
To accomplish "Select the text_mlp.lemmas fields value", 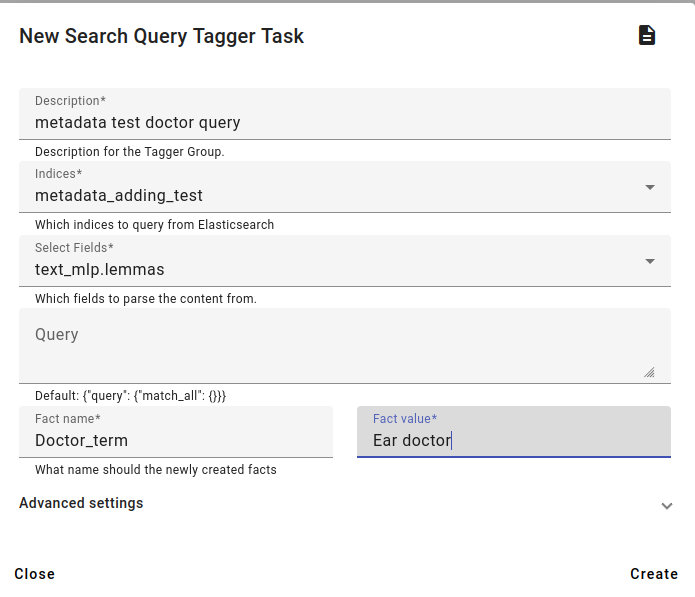I will tap(100, 269).
